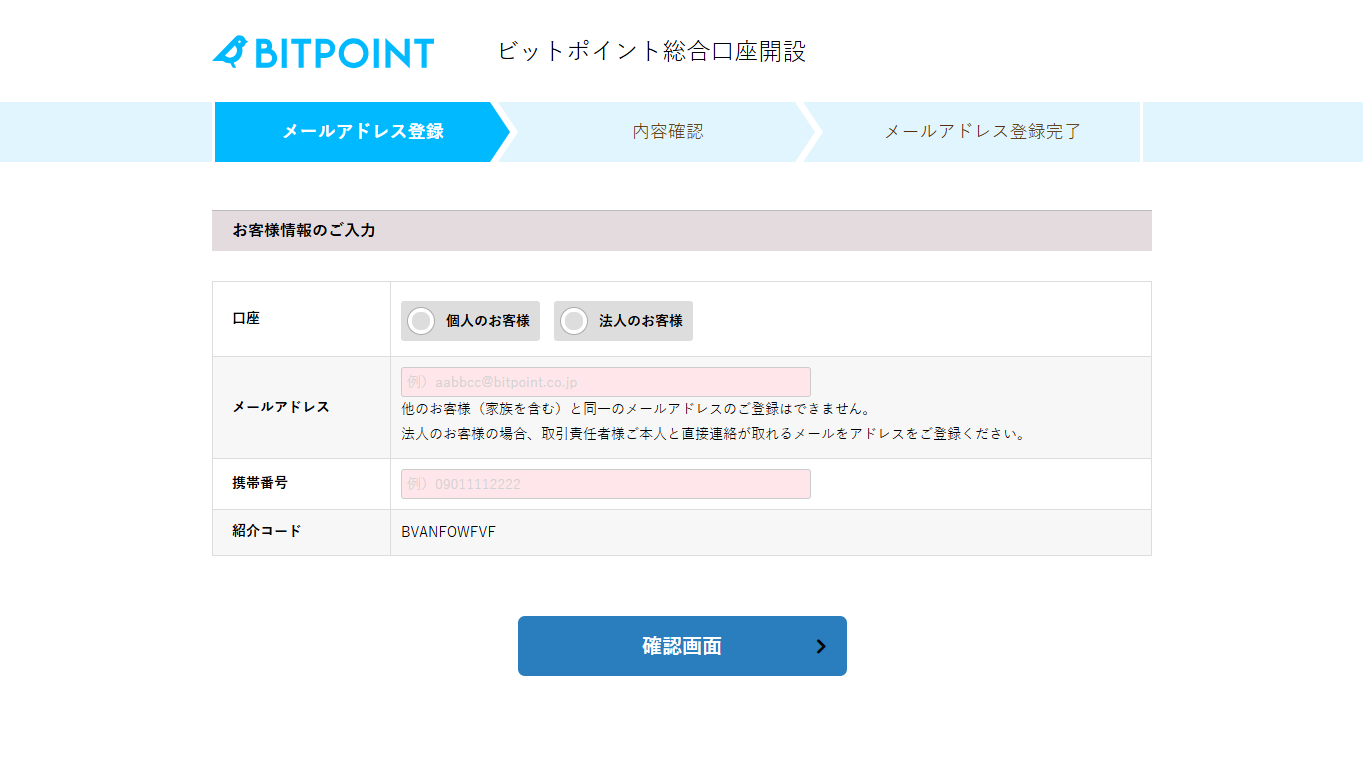Select the 内容確認 step tab
Screen dimensions: 1363x766
pos(667,131)
